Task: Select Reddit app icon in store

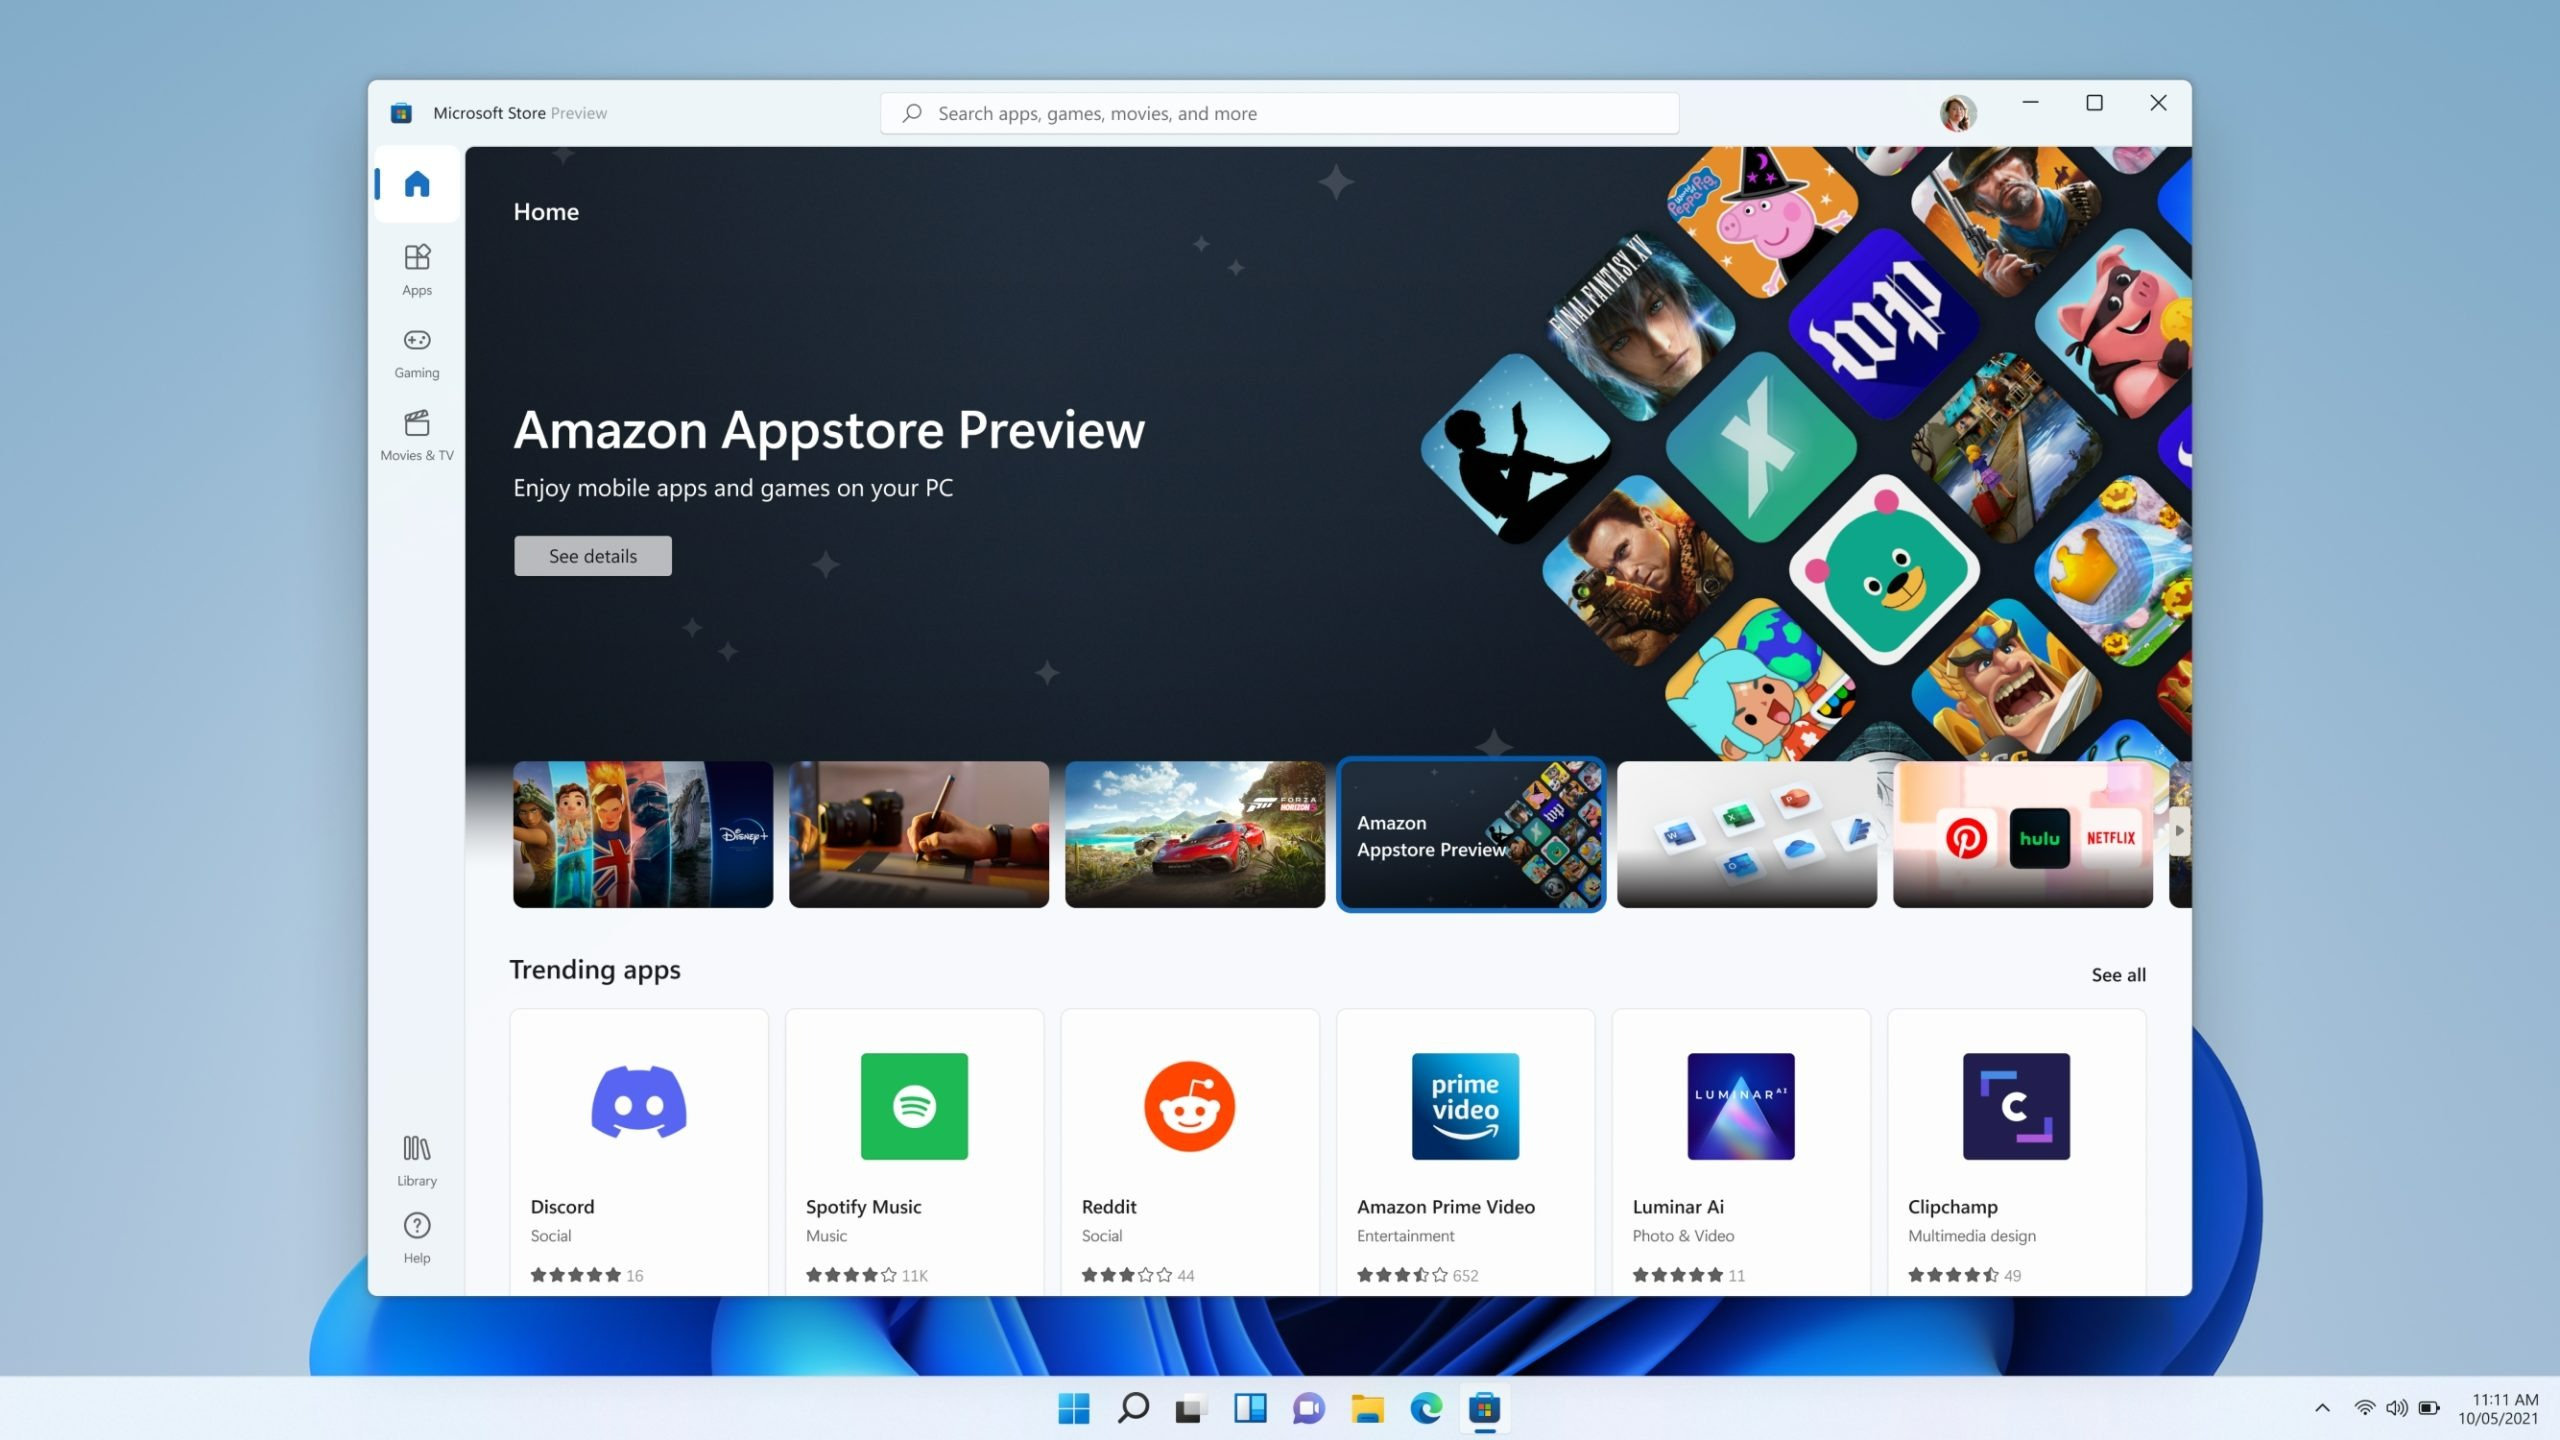Action: (x=1189, y=1104)
